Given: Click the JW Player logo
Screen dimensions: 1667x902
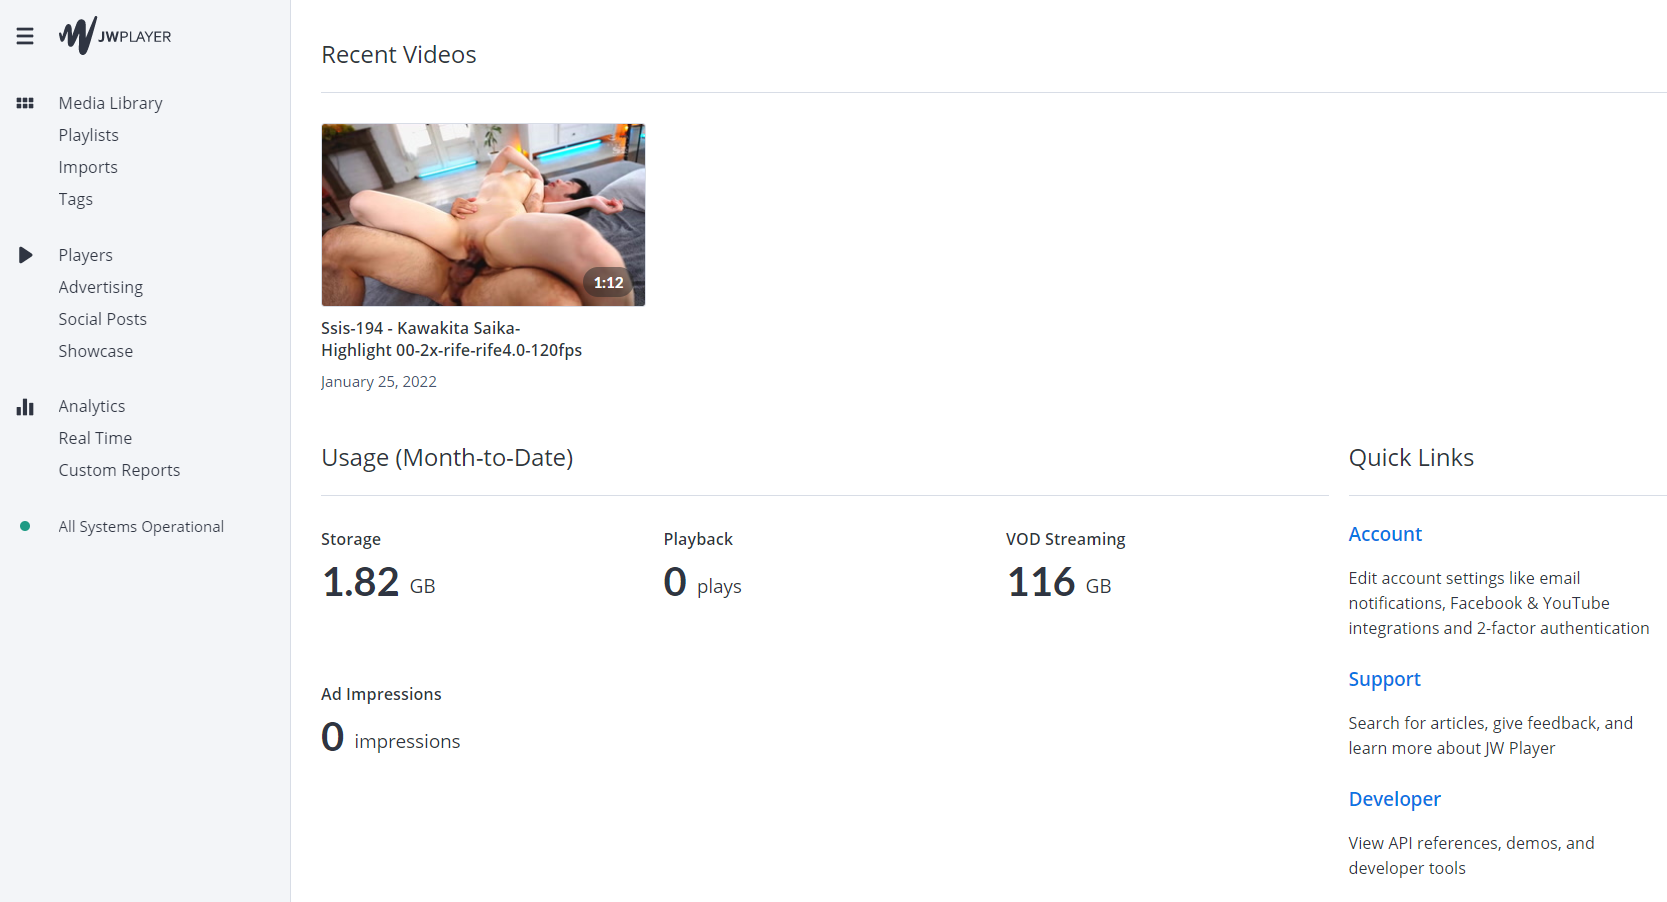Looking at the screenshot, I should point(115,36).
